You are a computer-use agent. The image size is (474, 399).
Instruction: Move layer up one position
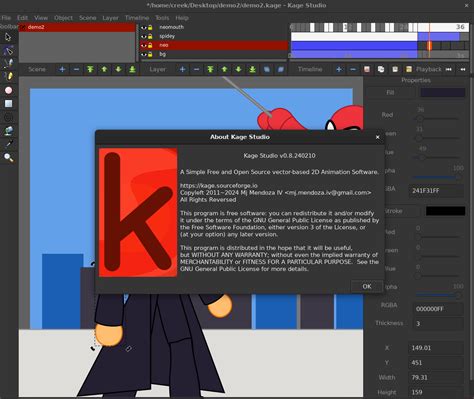[x=224, y=69]
